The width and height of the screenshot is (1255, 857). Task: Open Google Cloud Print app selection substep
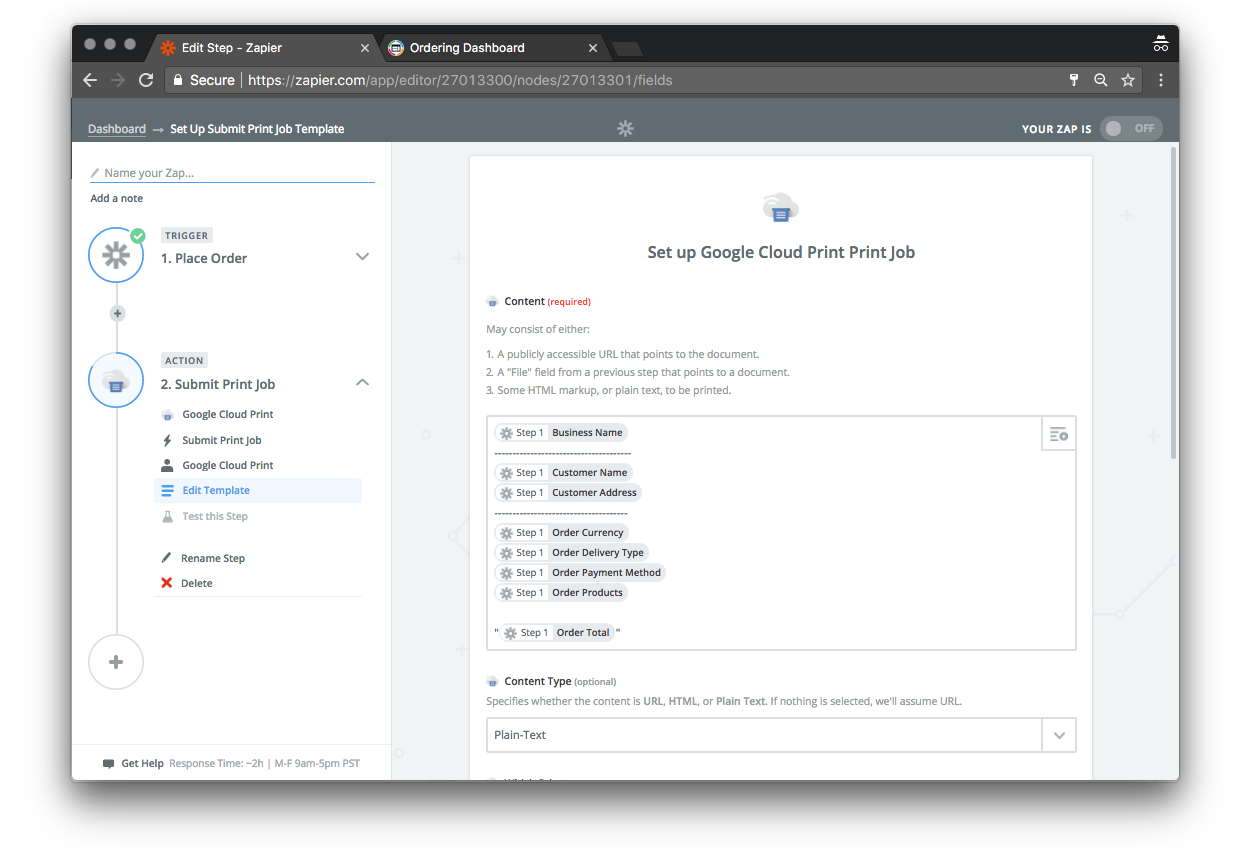[228, 414]
